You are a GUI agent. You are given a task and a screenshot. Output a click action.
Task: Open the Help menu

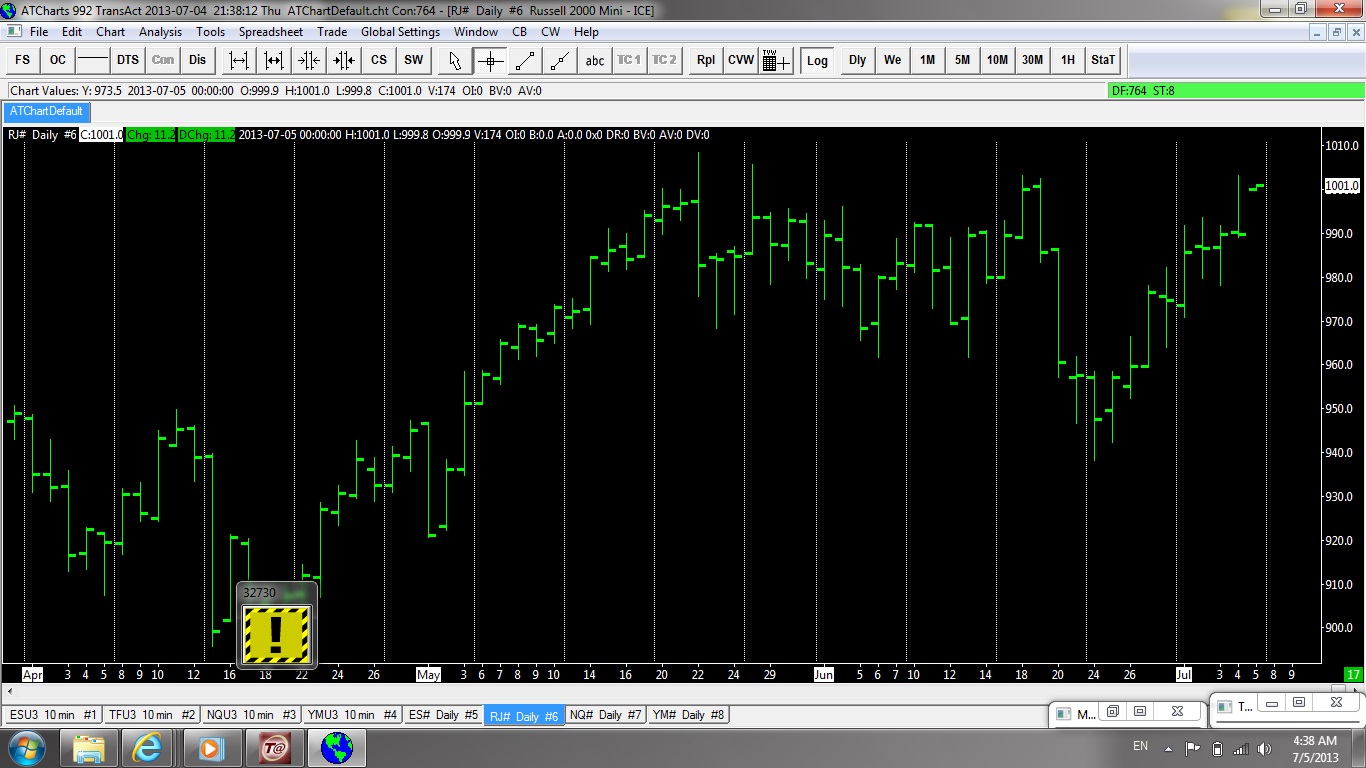(586, 32)
